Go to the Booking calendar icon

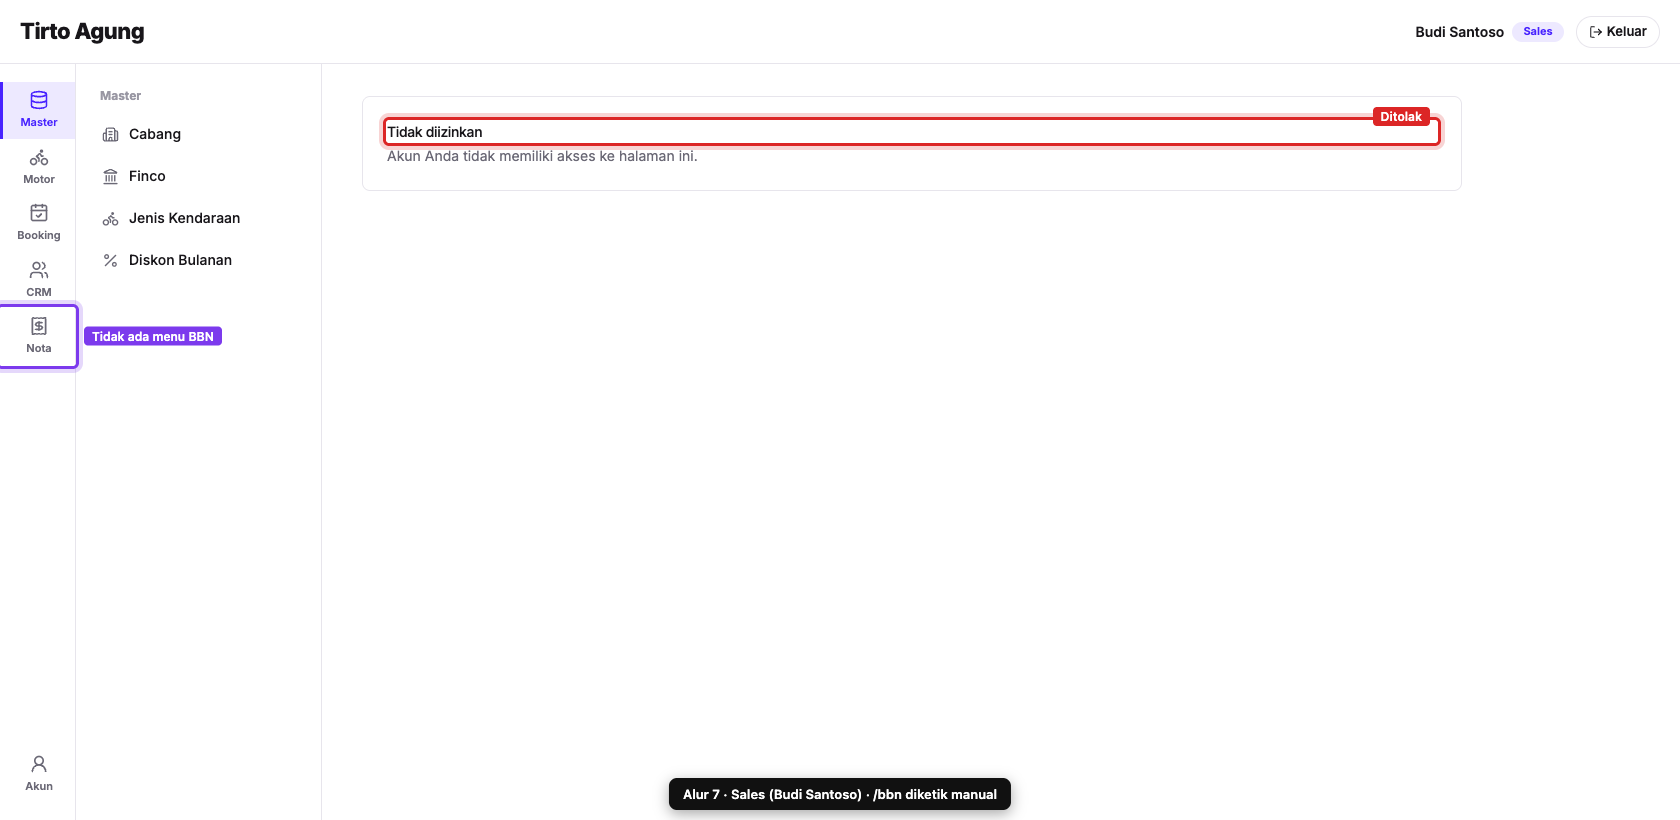(x=39, y=213)
